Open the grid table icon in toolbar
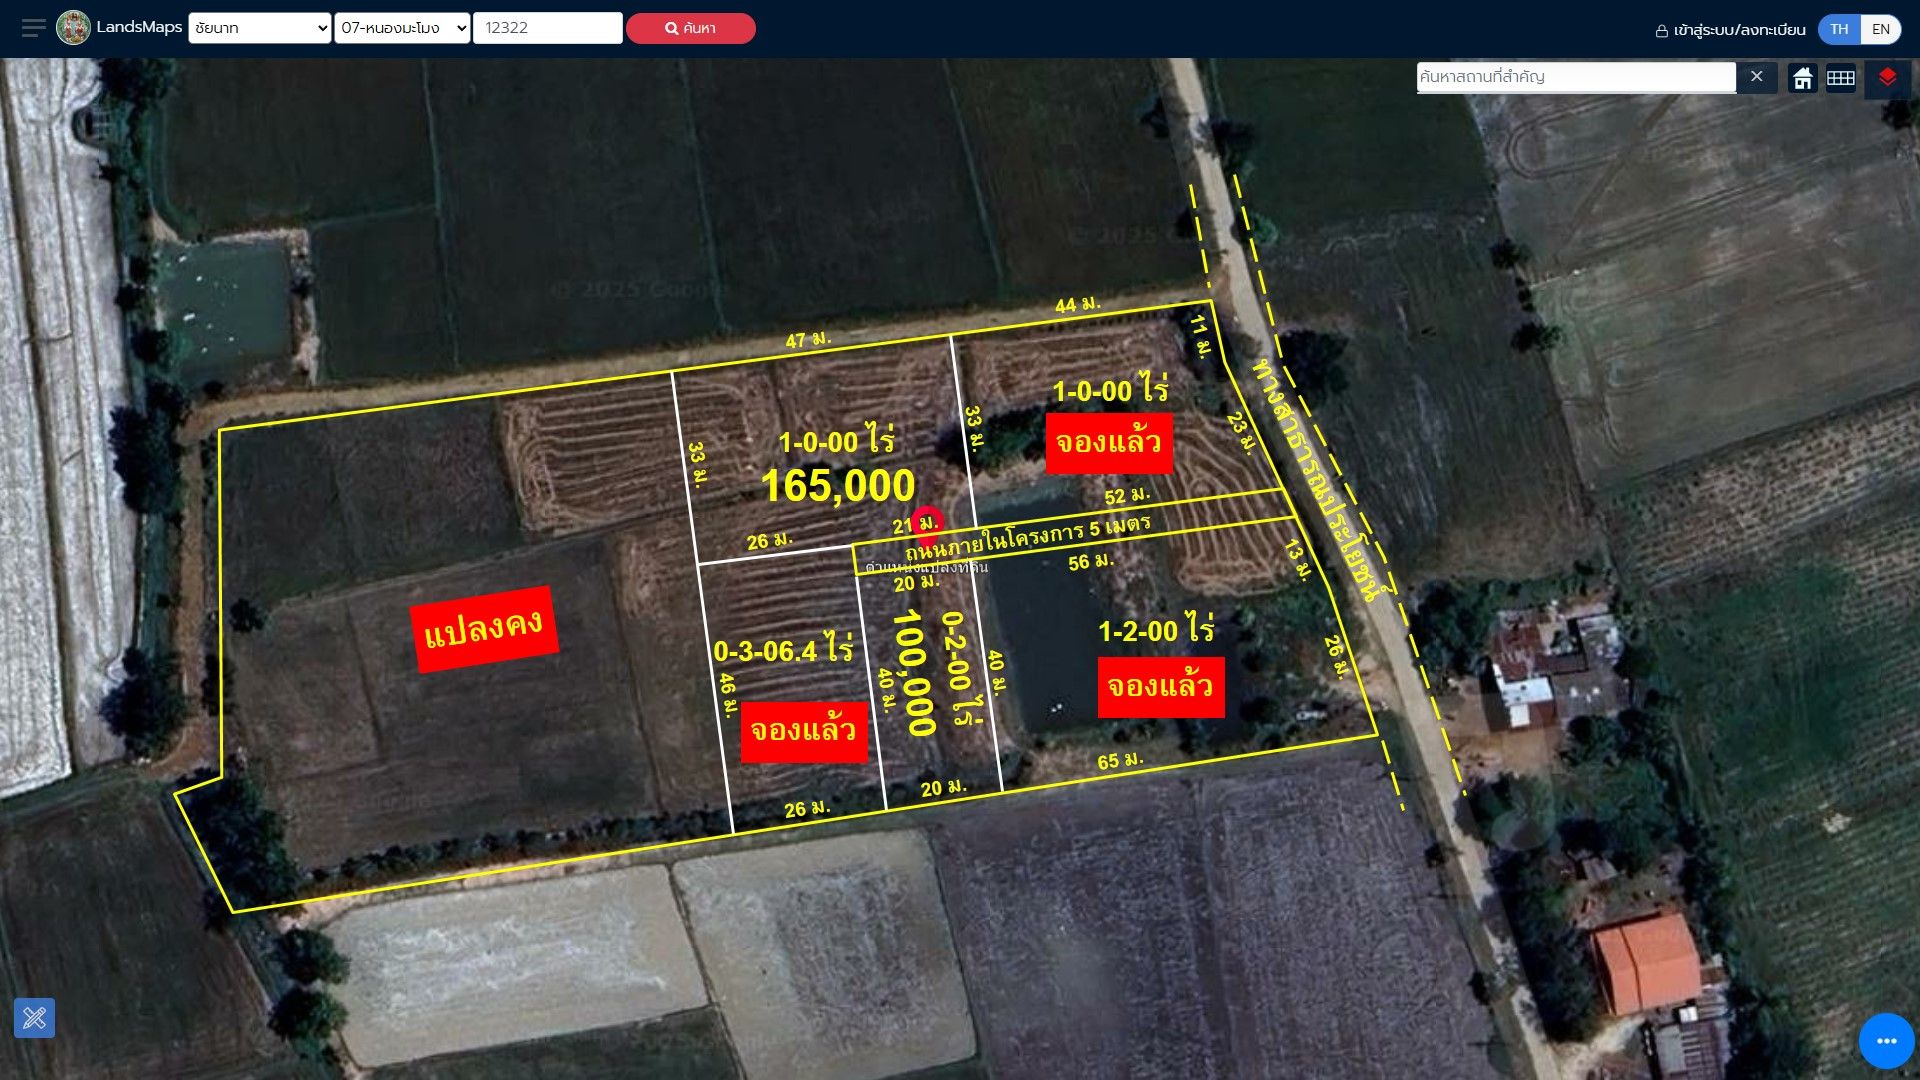Image resolution: width=1920 pixels, height=1080 pixels. point(1840,78)
